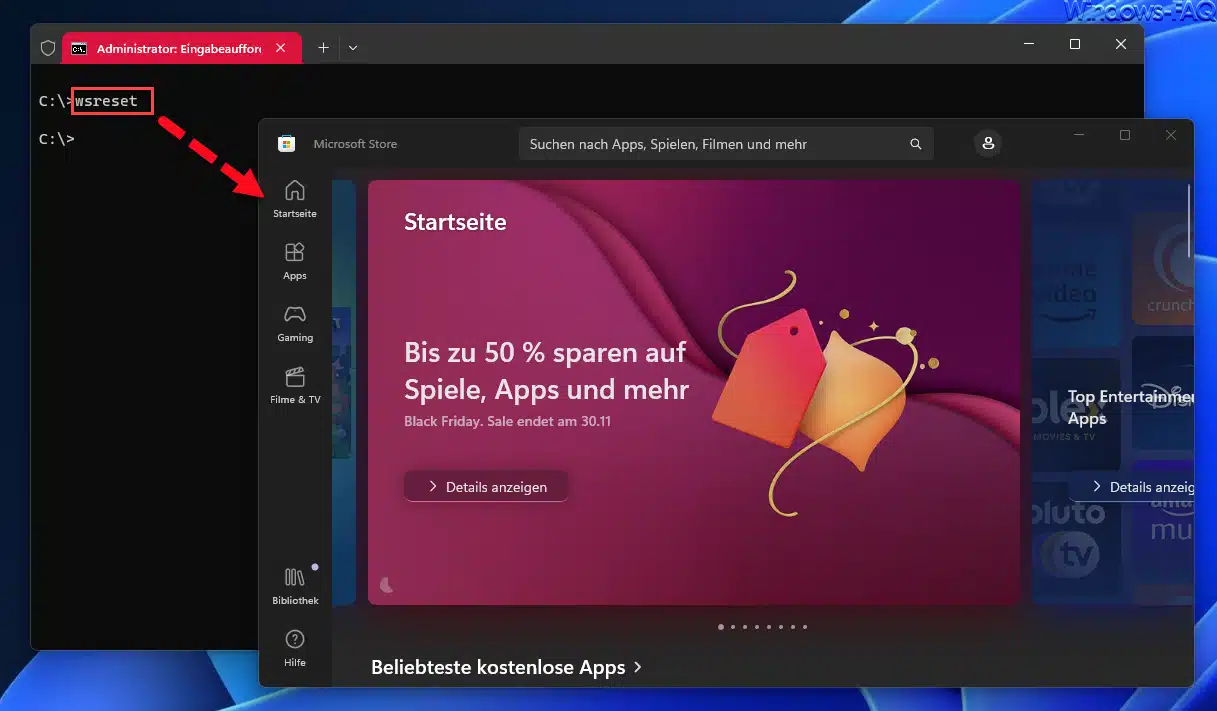Click the Store search field
Viewport: 1217px width, 711px height.
click(725, 144)
